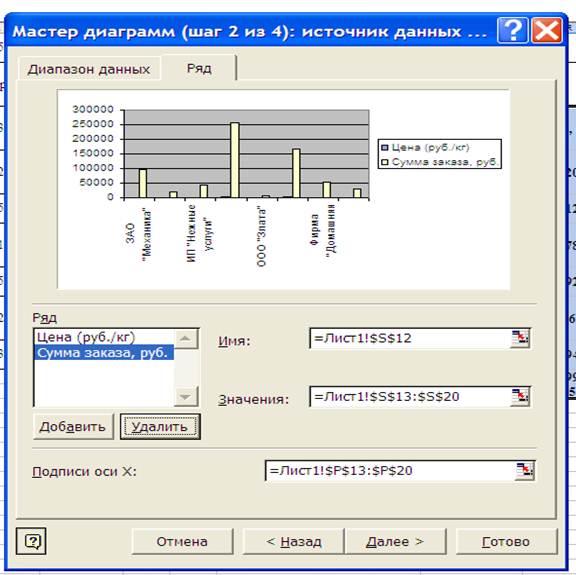Screen dimensions: 576x575
Task: Proceed with the Далее button
Action: point(395,542)
